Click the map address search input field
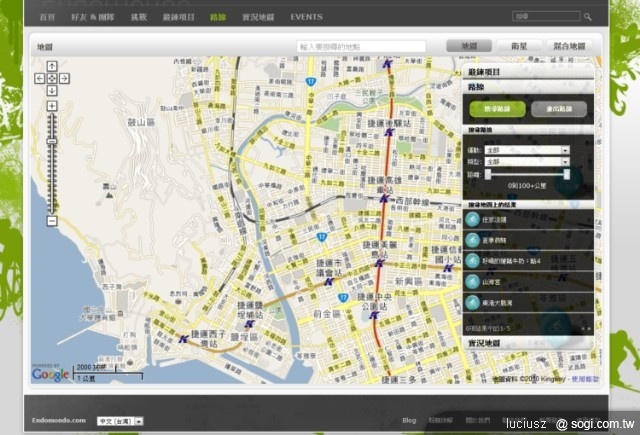 coord(361,47)
